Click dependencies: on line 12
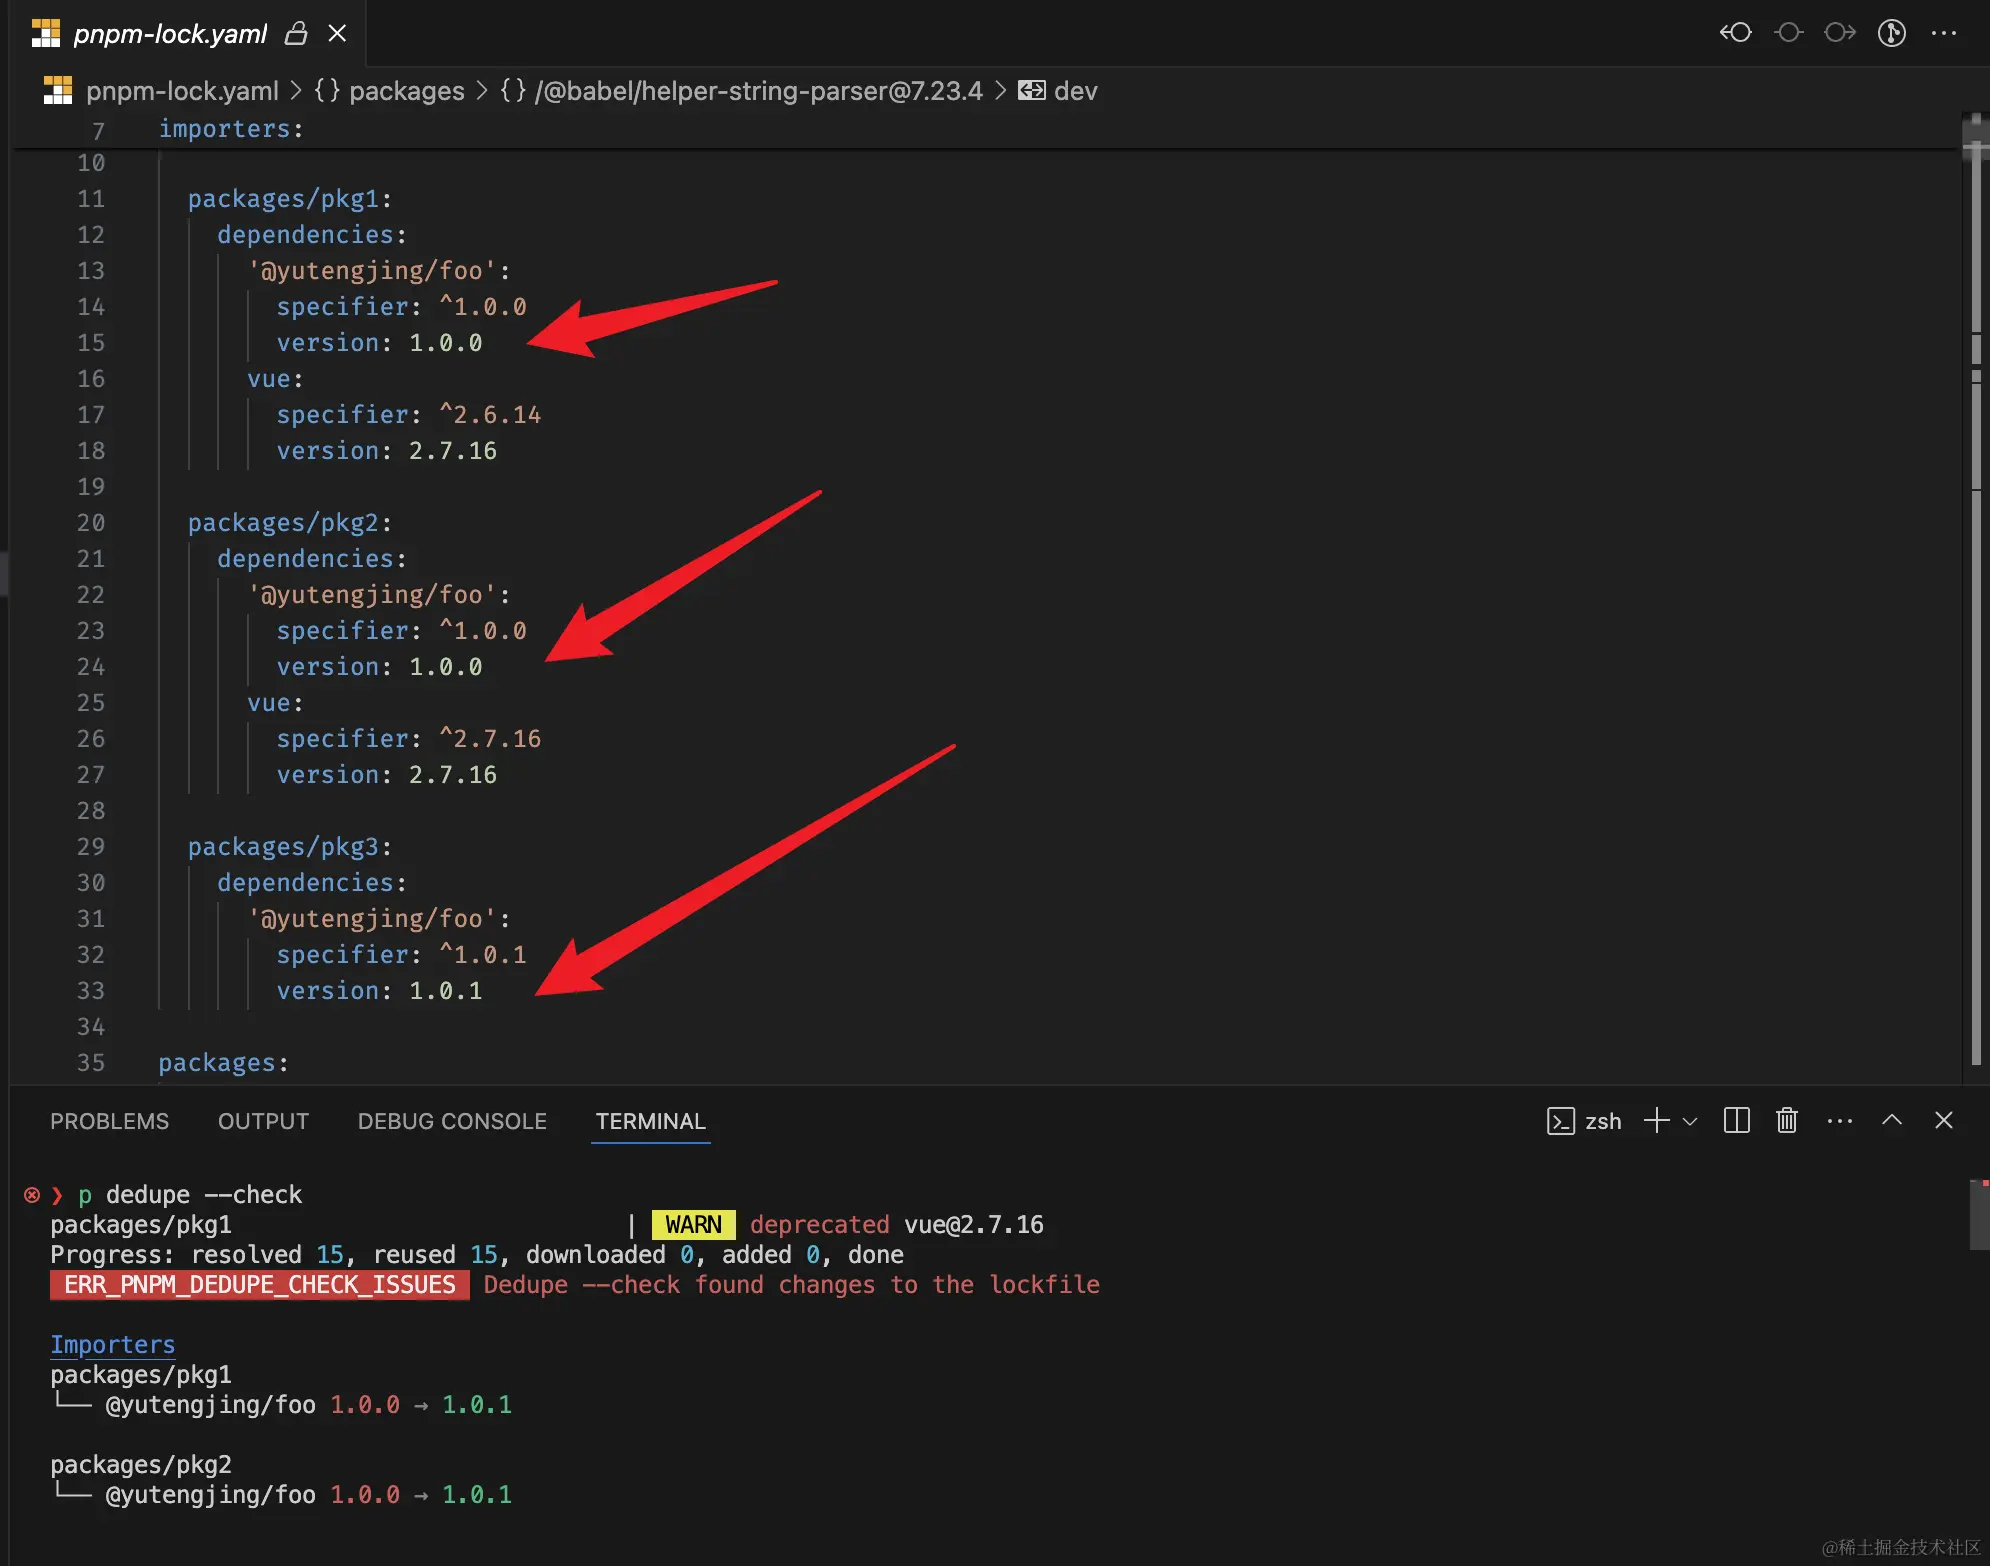The height and width of the screenshot is (1566, 1990). coord(312,235)
